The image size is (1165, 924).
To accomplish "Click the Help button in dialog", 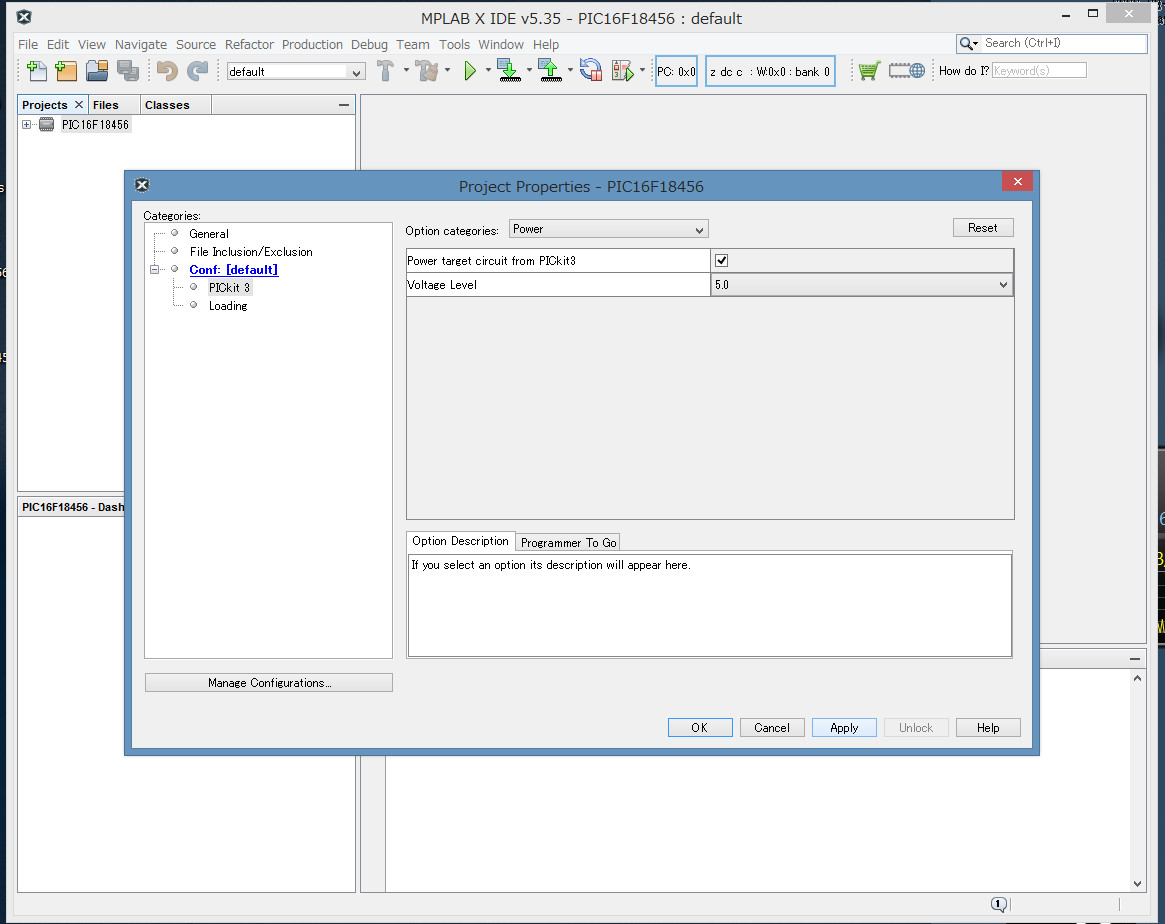I will tap(988, 728).
